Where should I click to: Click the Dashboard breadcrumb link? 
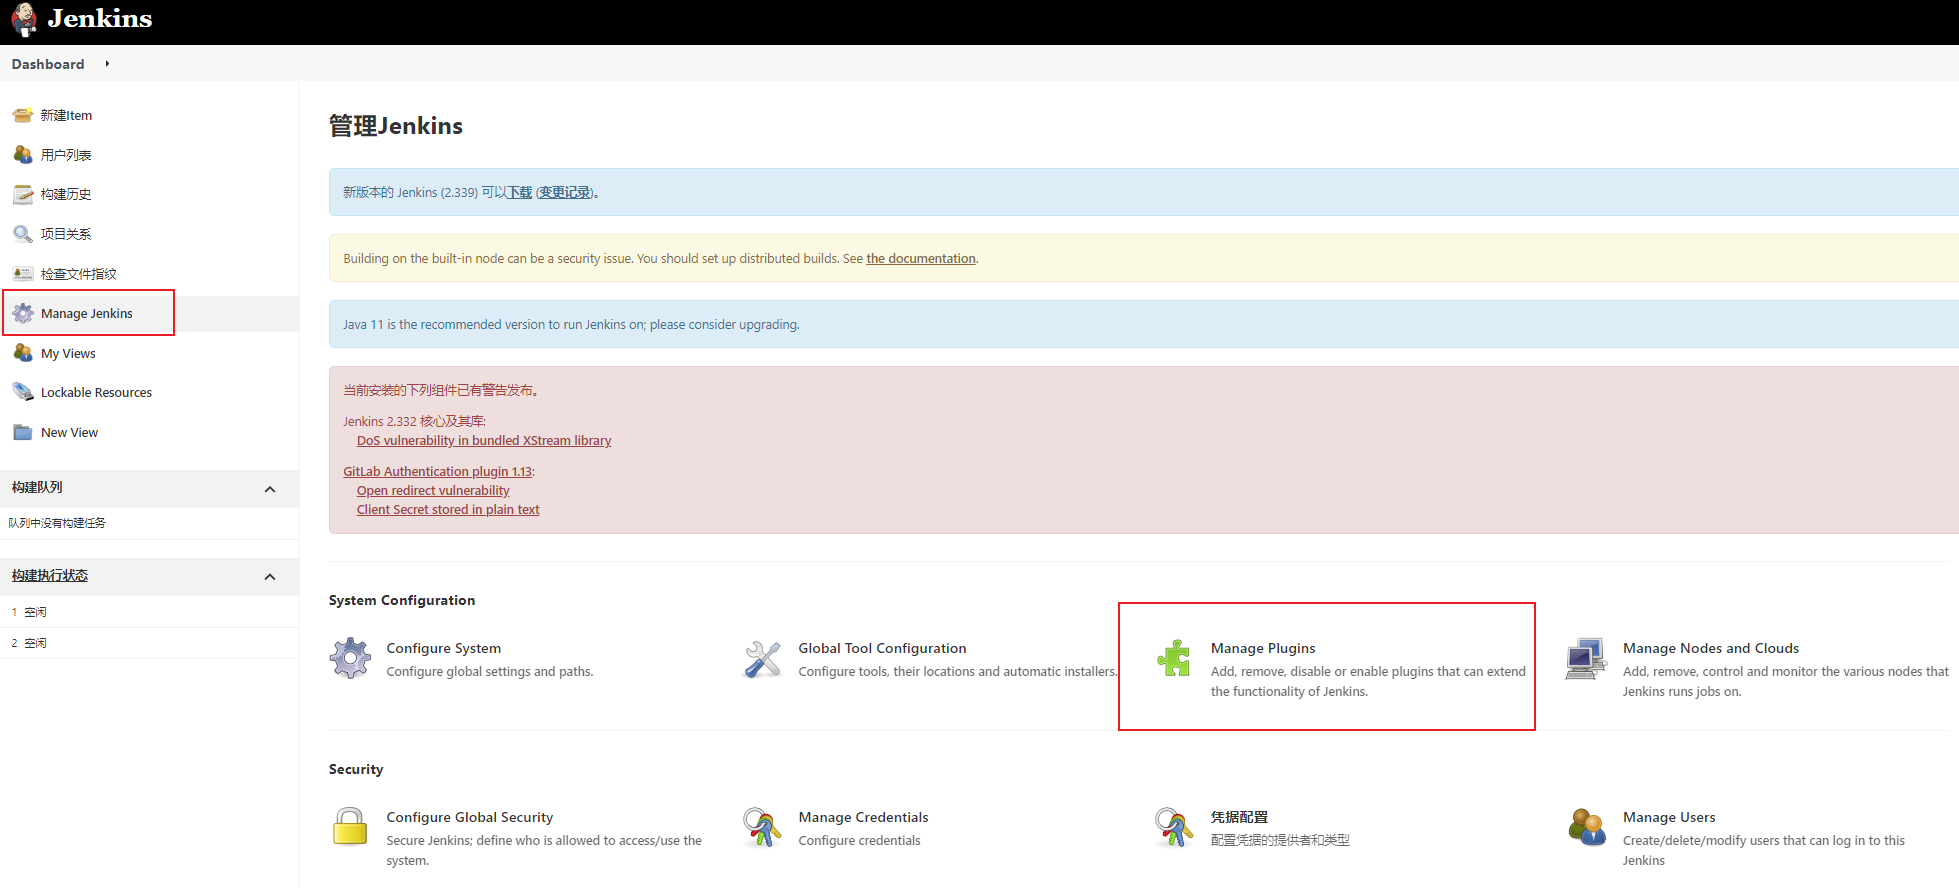[48, 64]
